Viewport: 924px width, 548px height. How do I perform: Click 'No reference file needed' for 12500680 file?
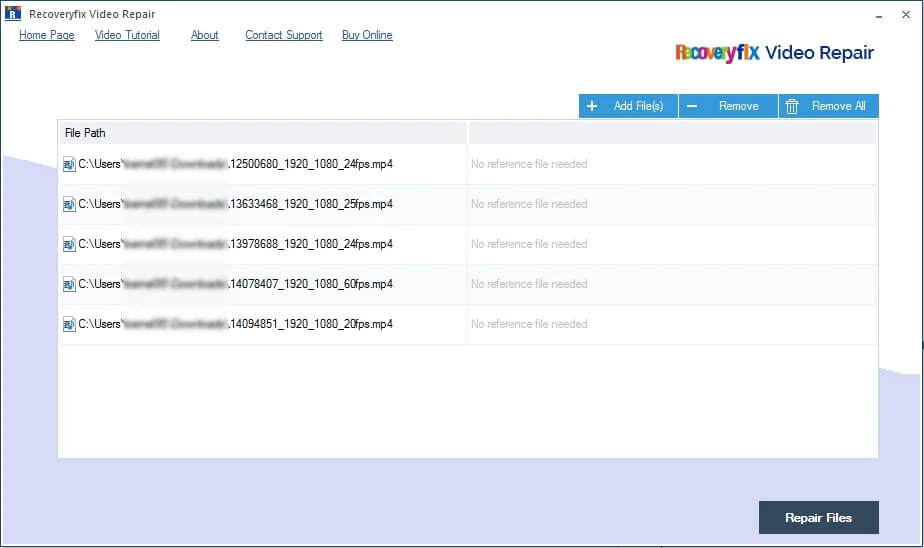pos(529,164)
